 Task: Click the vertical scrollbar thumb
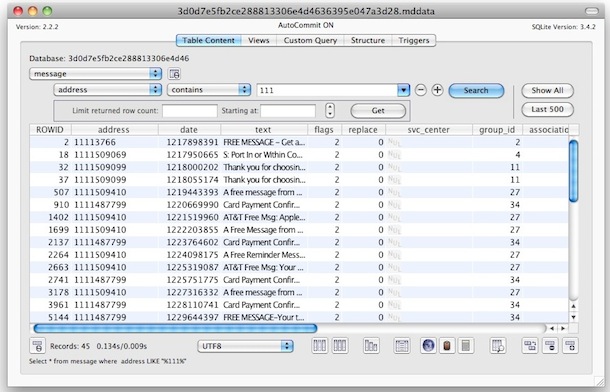coord(573,171)
